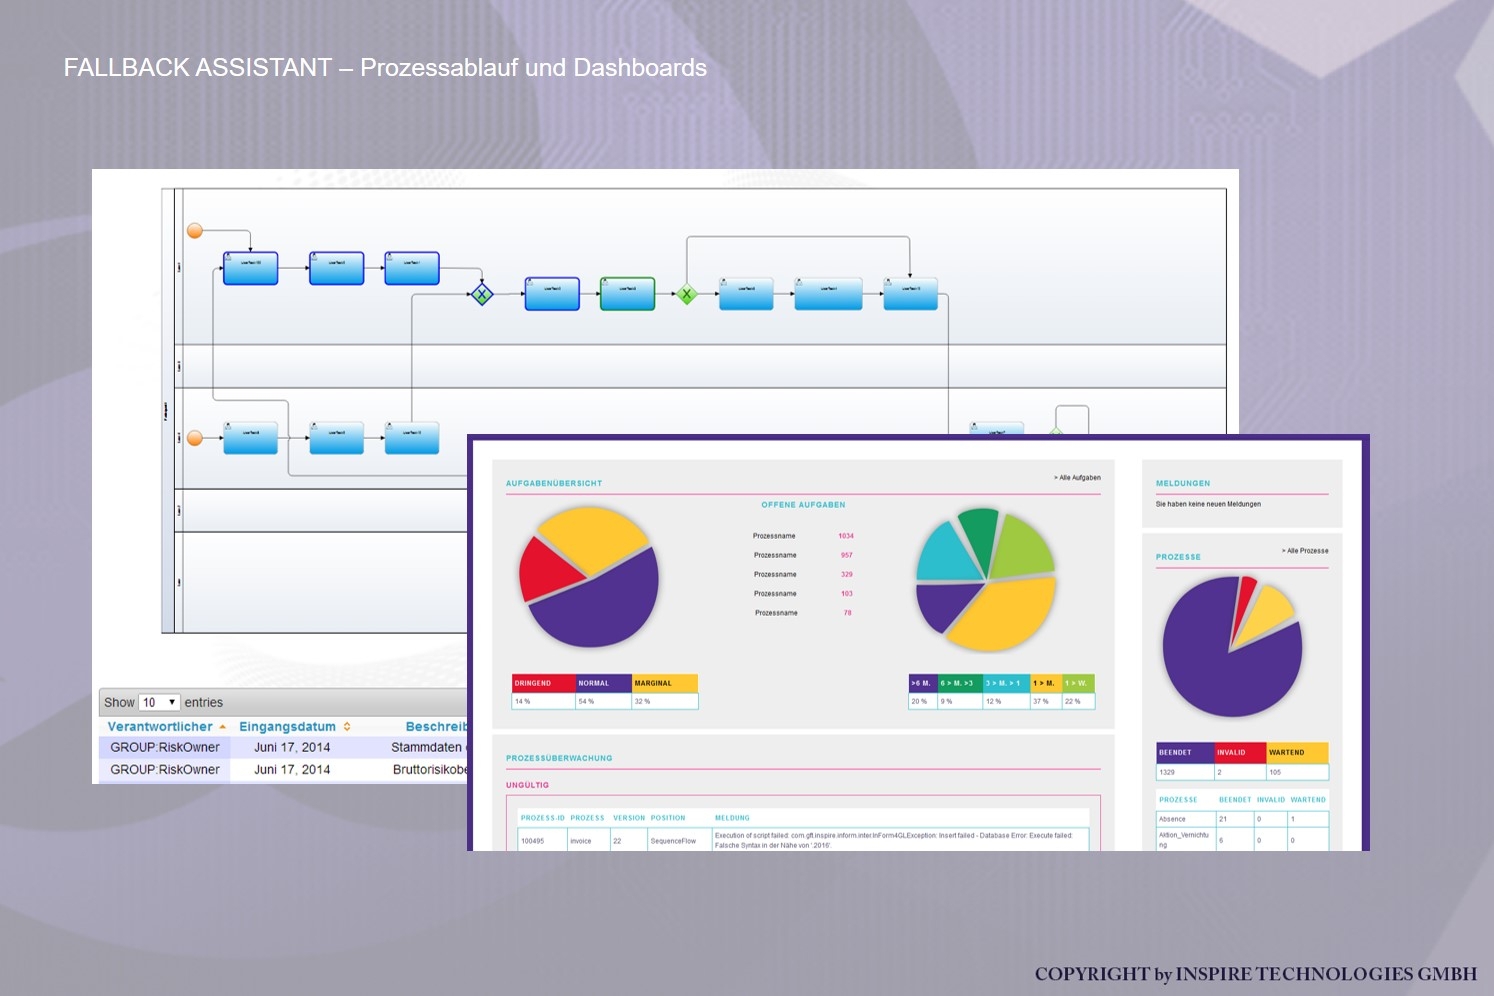Click the Eingangsdatum column header
This screenshot has width=1494, height=996.
(x=287, y=727)
